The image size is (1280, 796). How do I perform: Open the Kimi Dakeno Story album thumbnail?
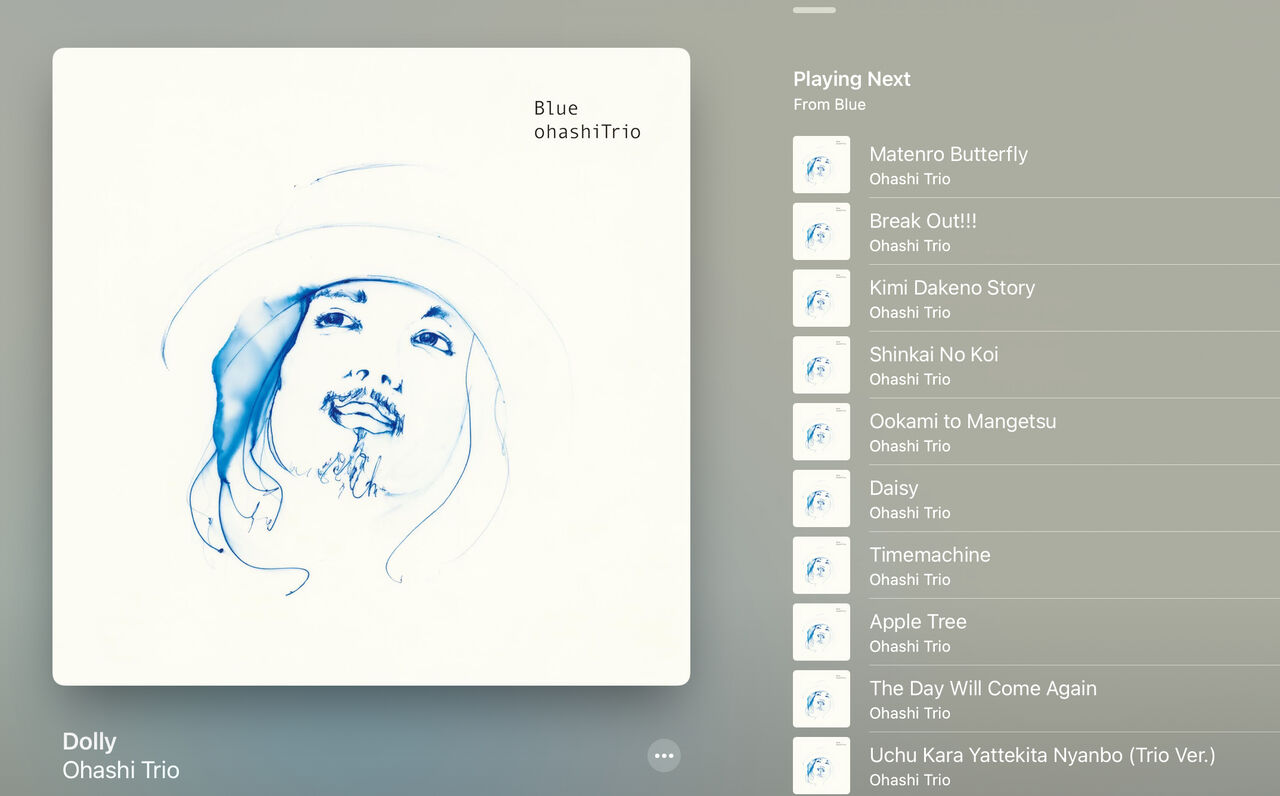point(821,298)
